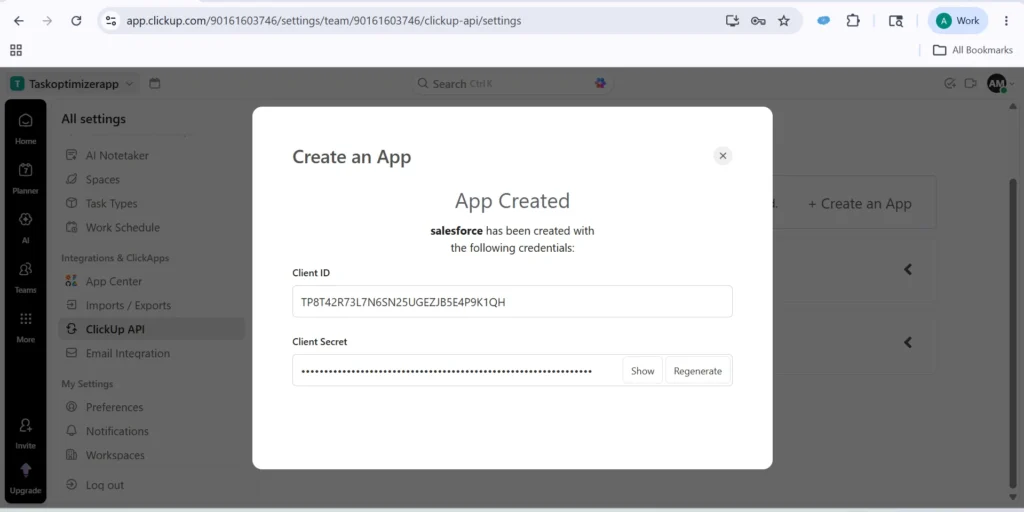The image size is (1024, 512).
Task: Open the Work browser profile
Action: [x=957, y=21]
